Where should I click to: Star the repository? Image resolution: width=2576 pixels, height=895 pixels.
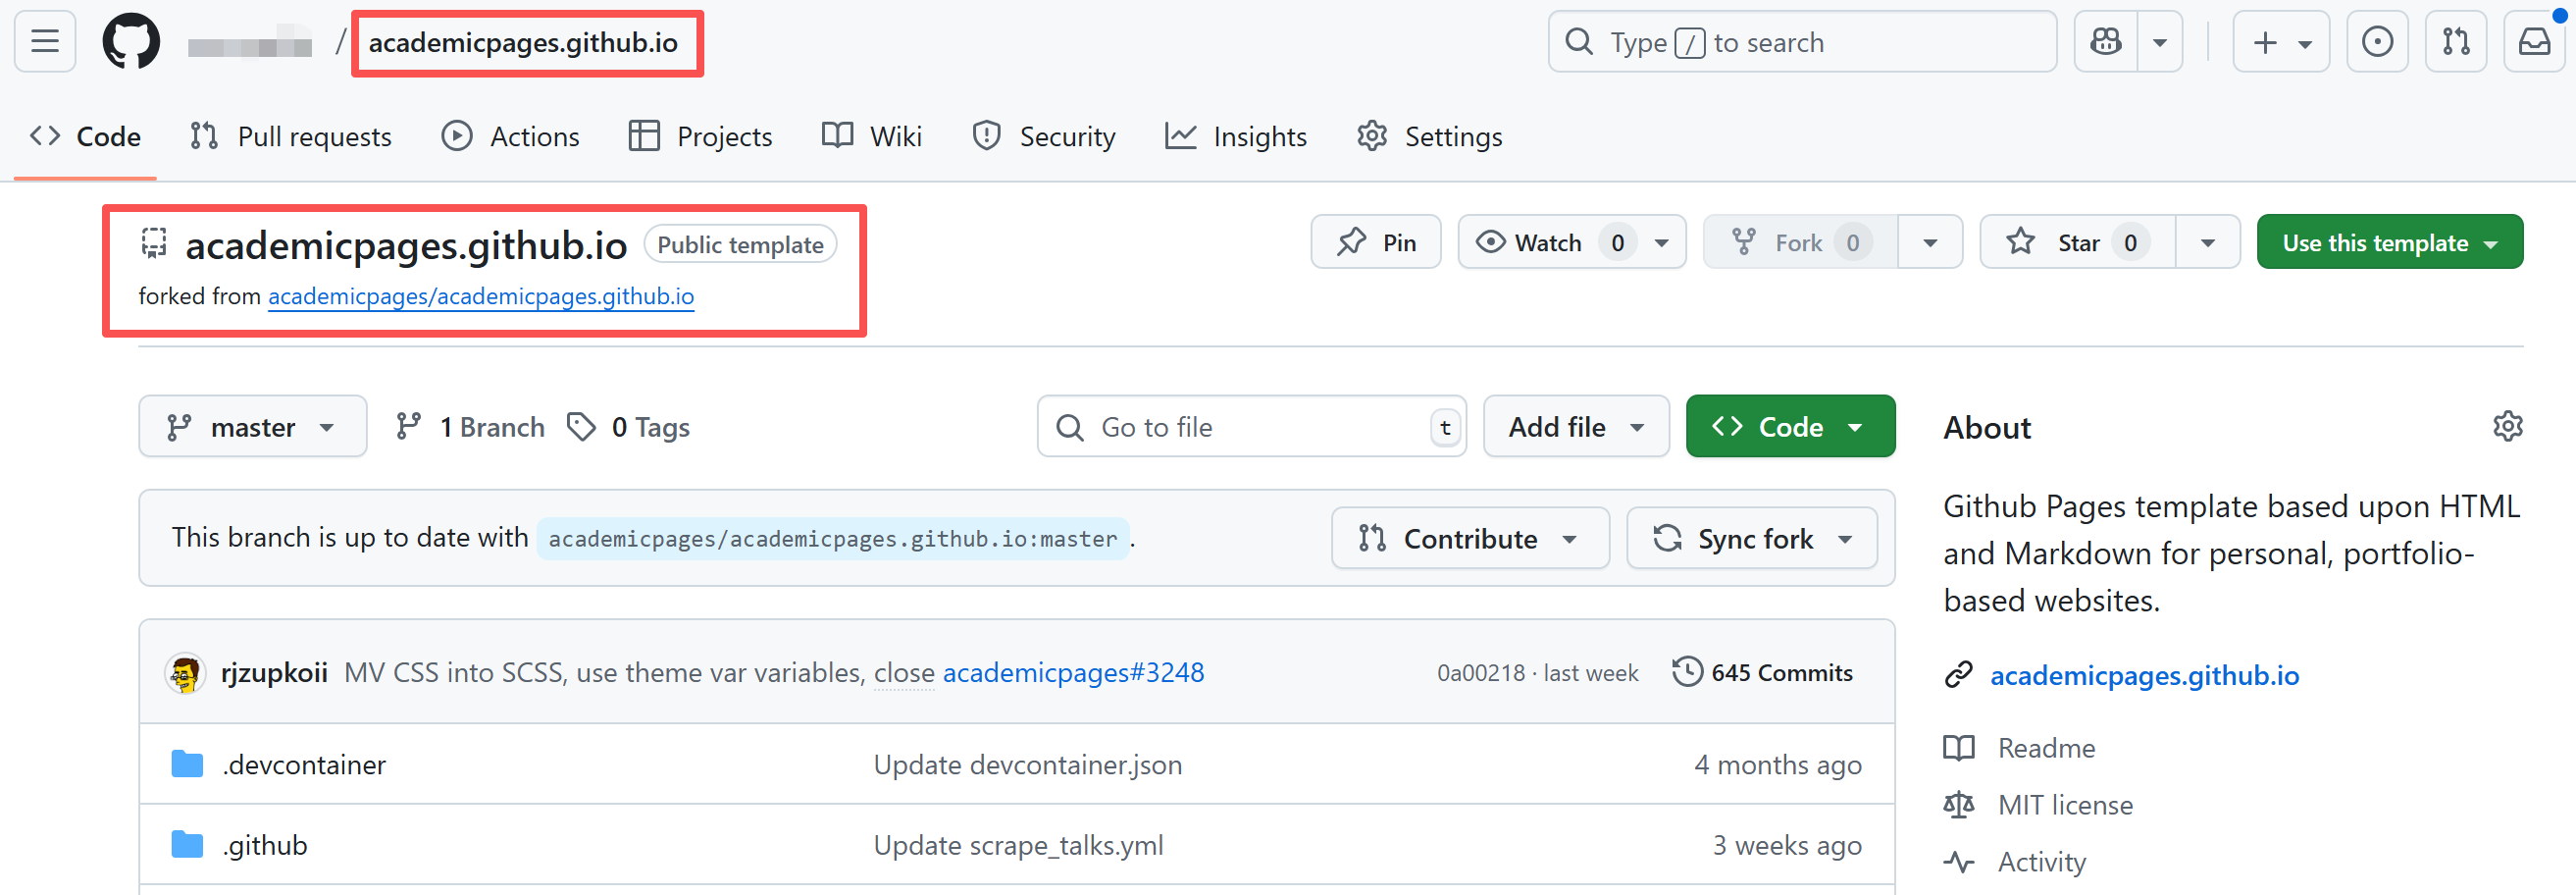coord(2077,241)
